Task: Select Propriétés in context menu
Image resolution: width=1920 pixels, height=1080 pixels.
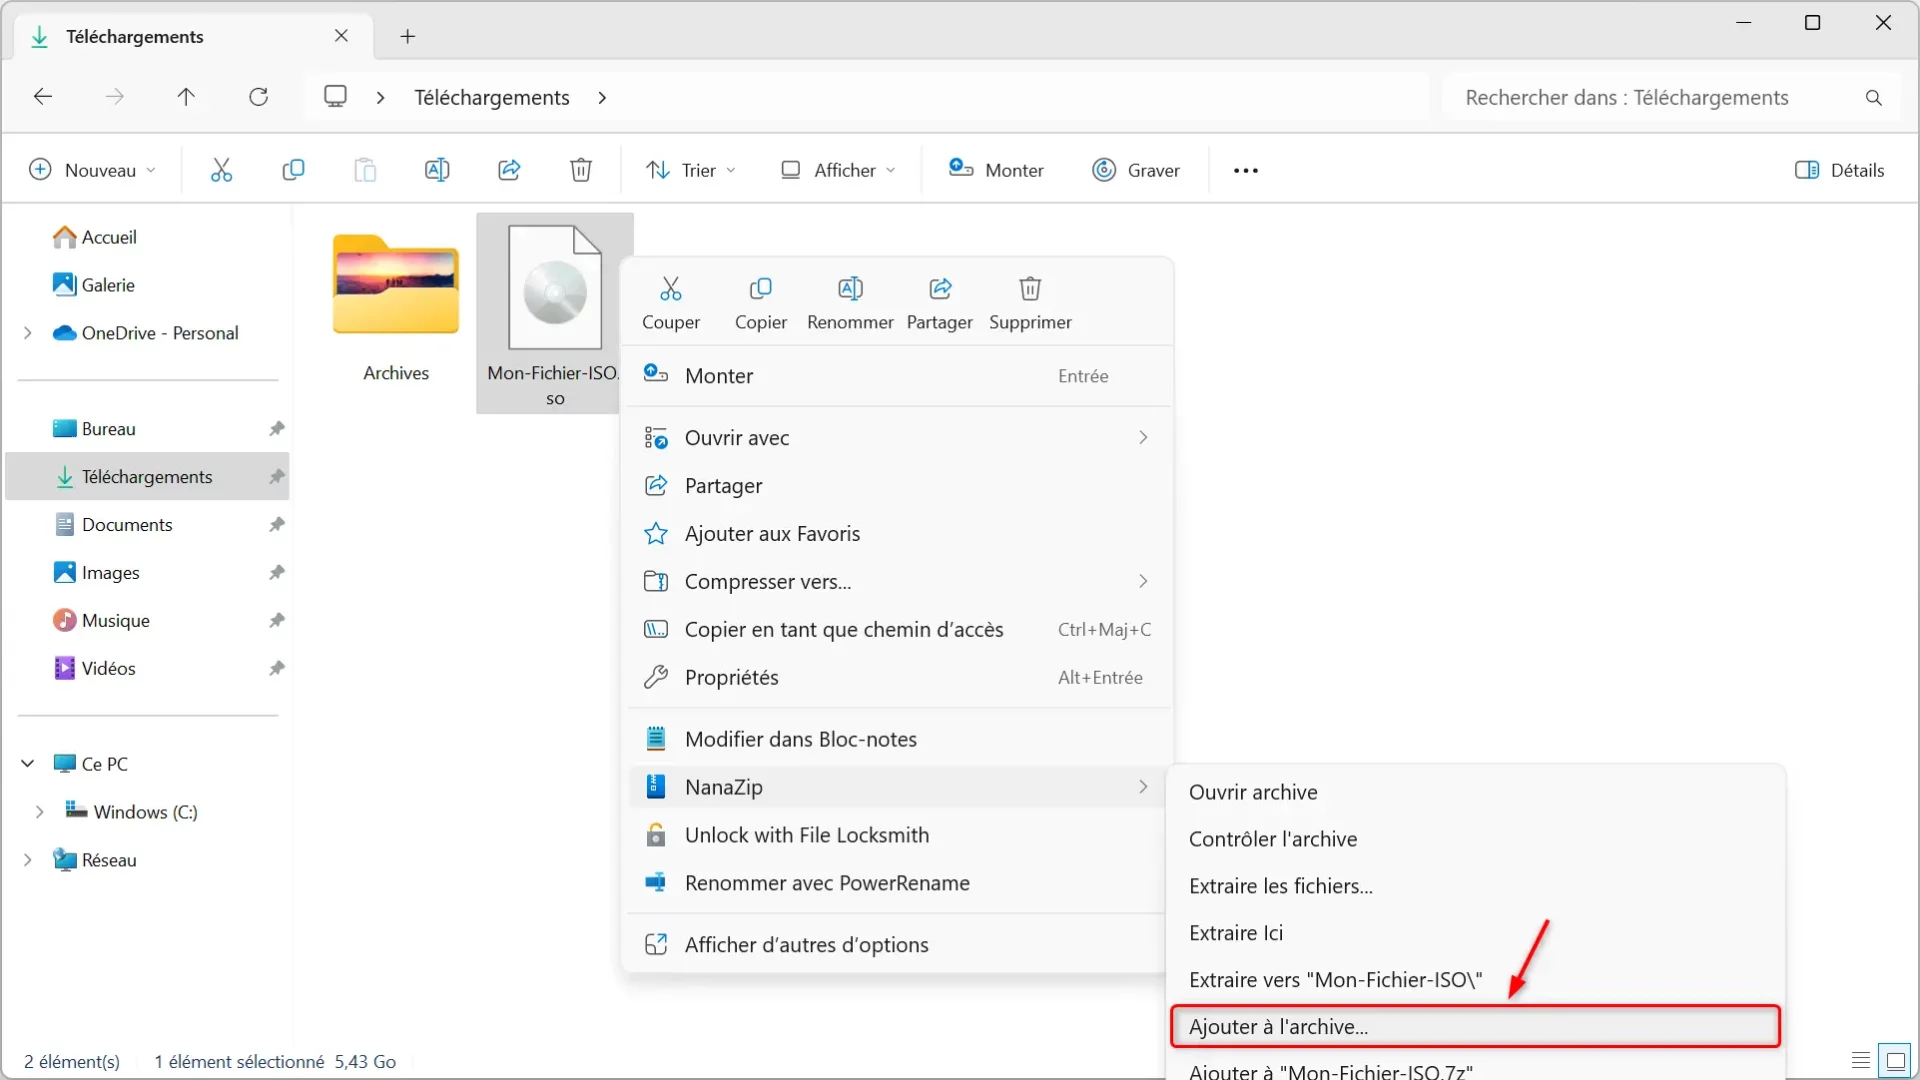Action: (x=898, y=678)
